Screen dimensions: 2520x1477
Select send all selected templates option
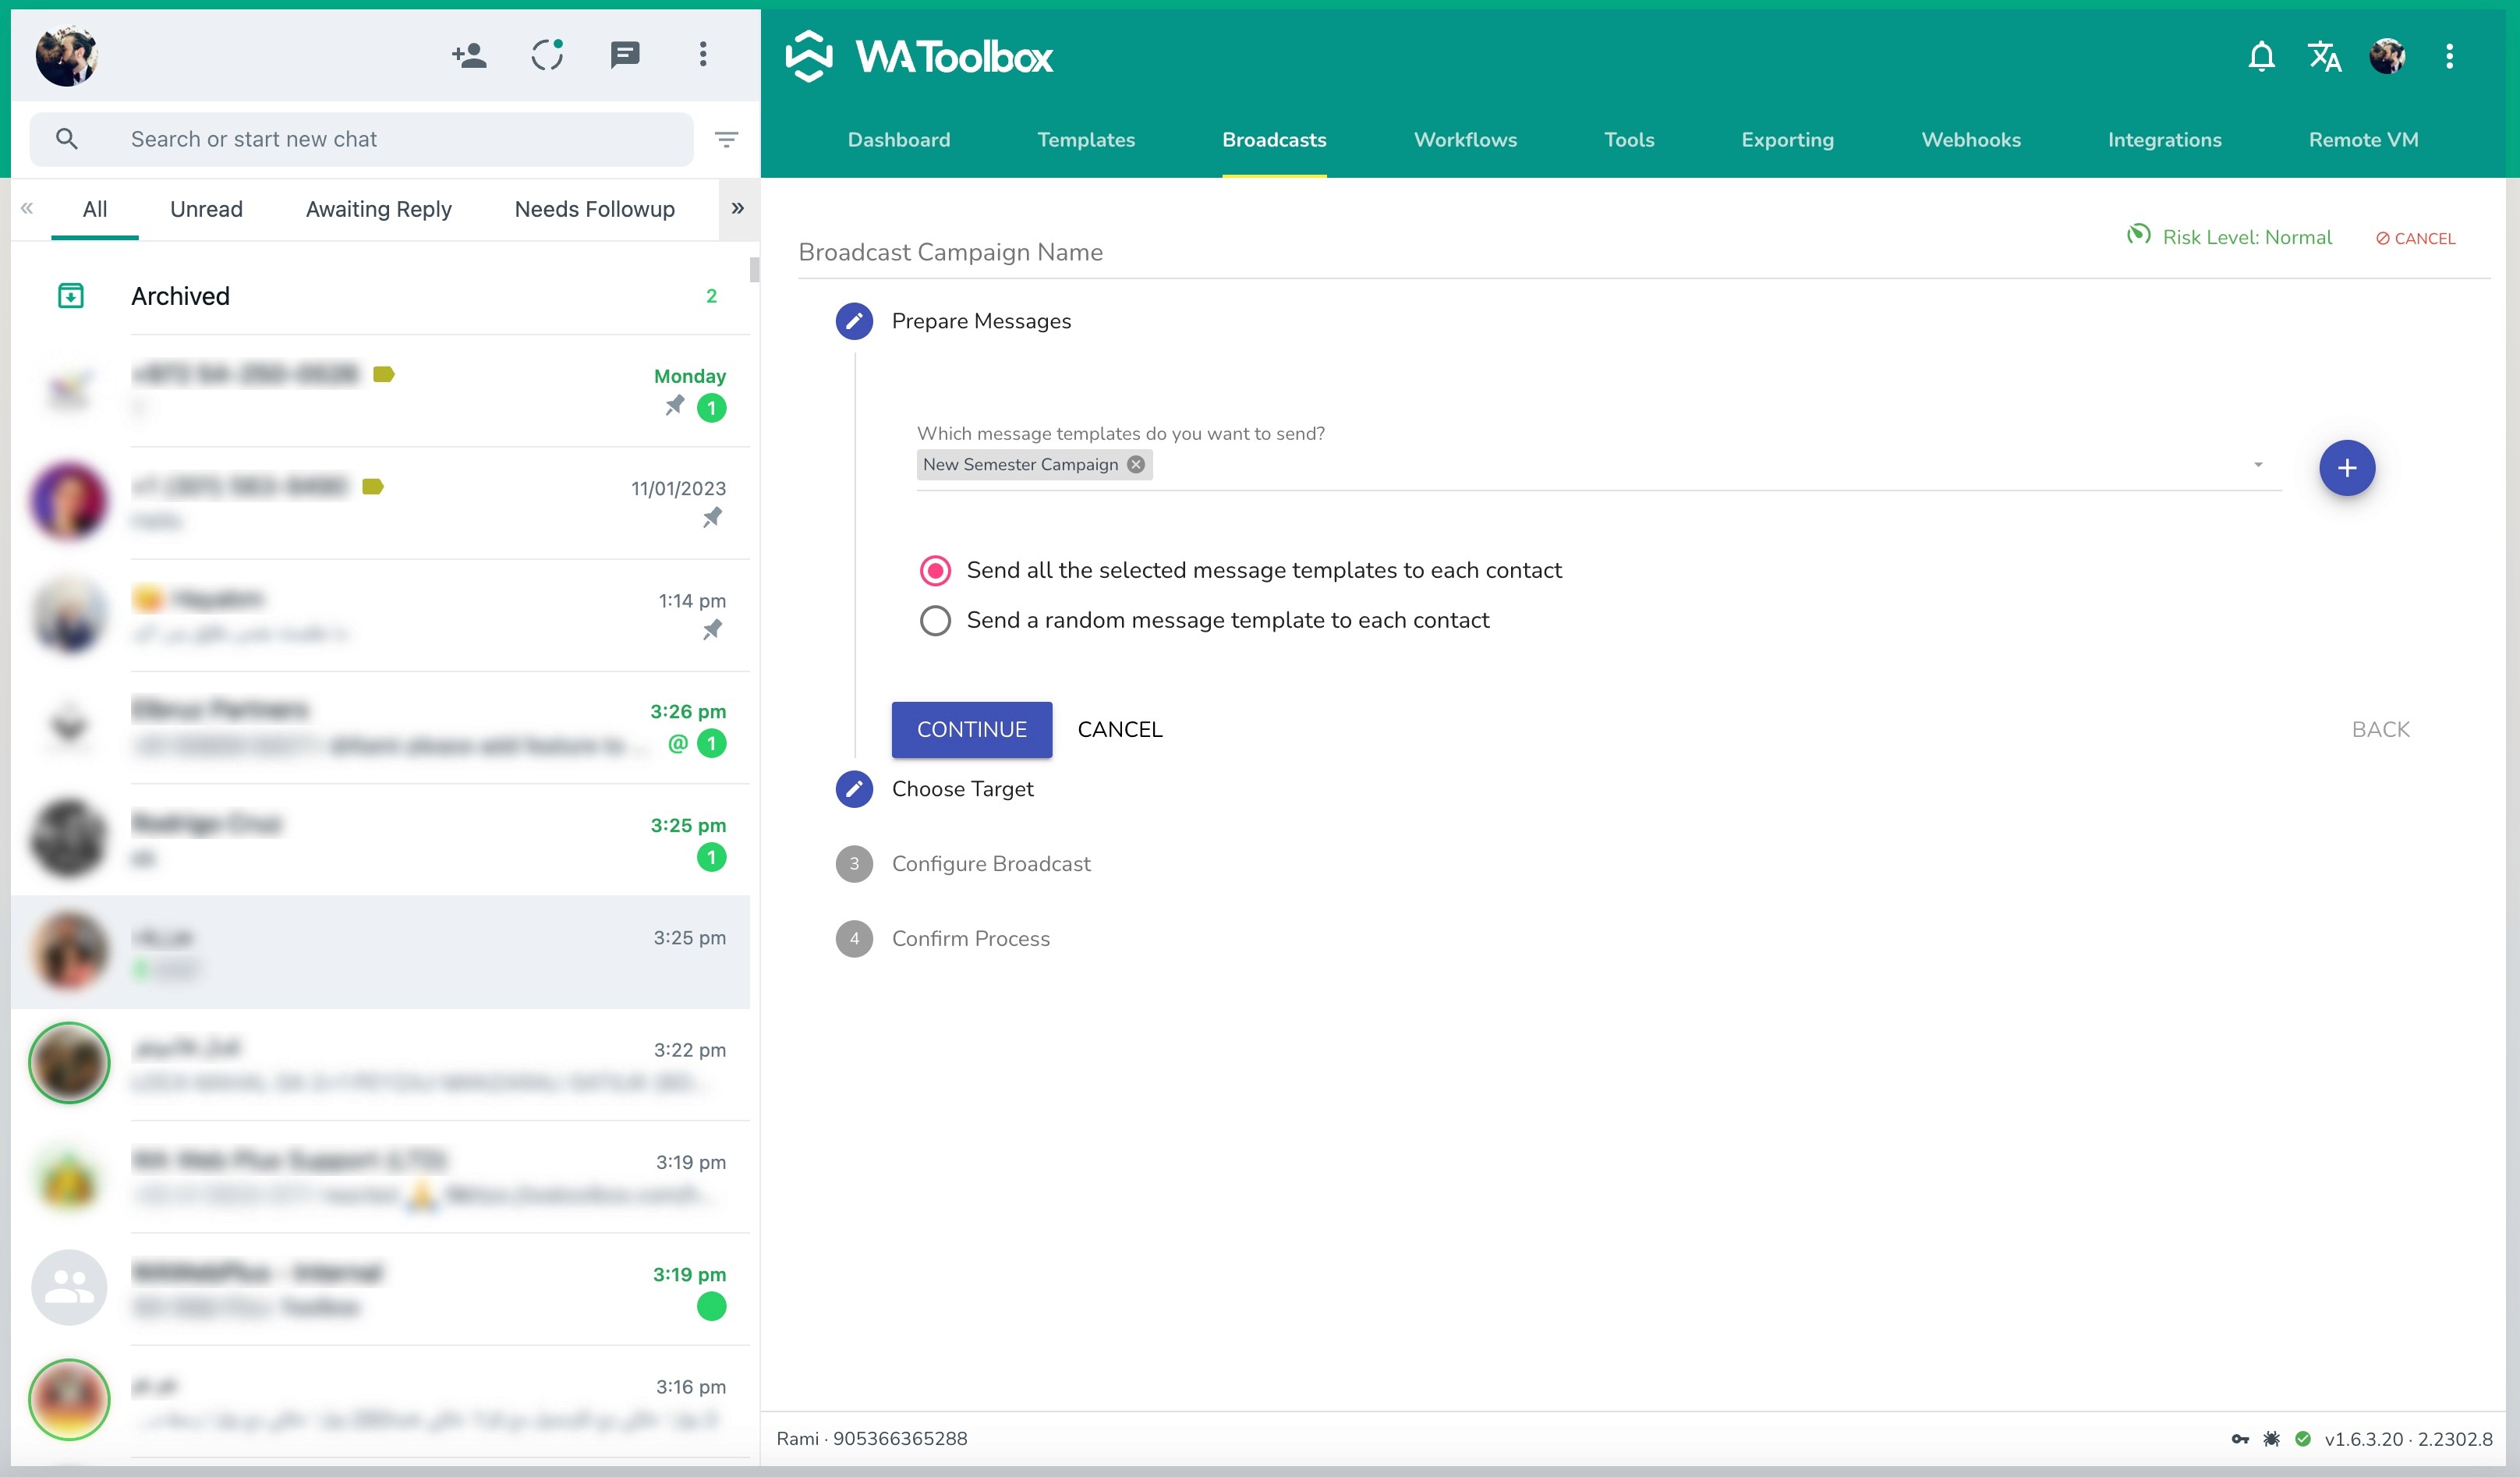click(x=935, y=570)
